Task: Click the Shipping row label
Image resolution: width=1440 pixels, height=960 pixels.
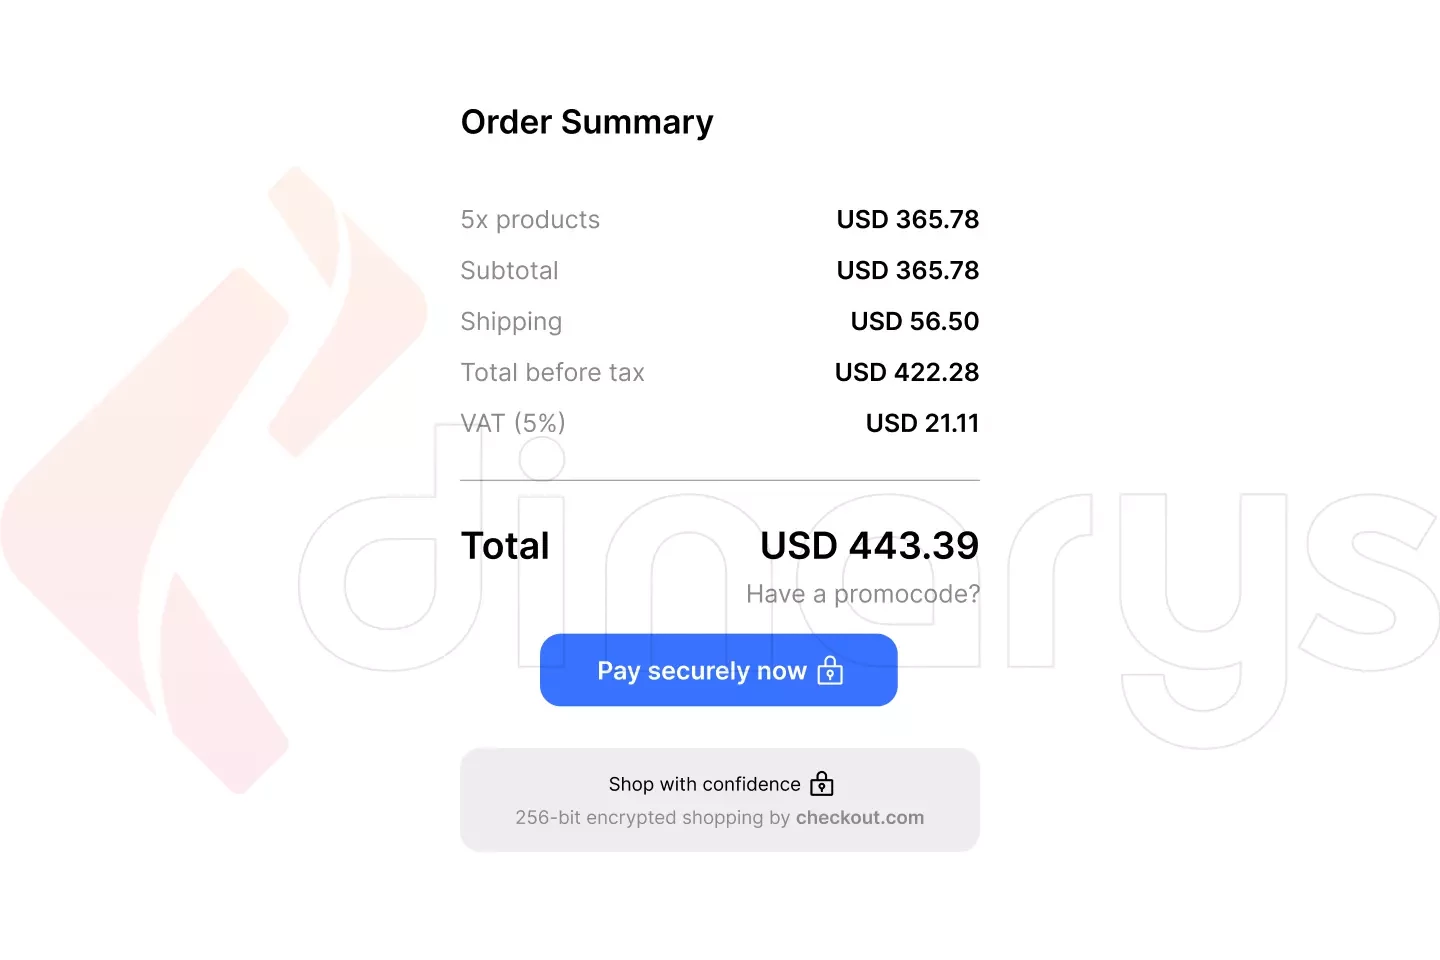Action: pyautogui.click(x=511, y=322)
